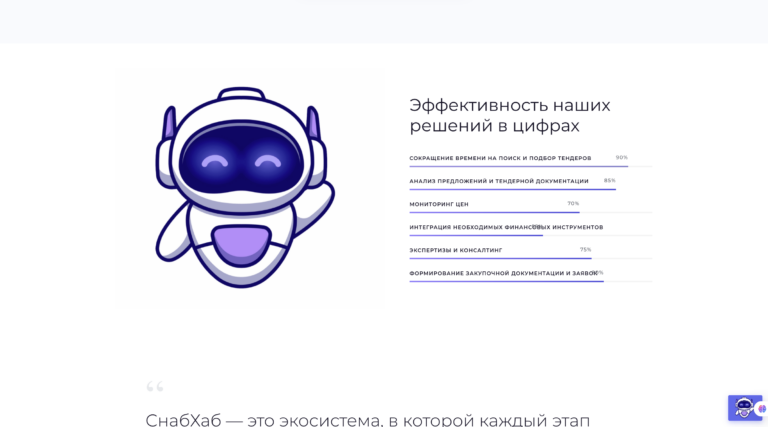The width and height of the screenshot is (768, 427).
Task: Click label 'Мониторинг цен'
Action: (x=439, y=204)
